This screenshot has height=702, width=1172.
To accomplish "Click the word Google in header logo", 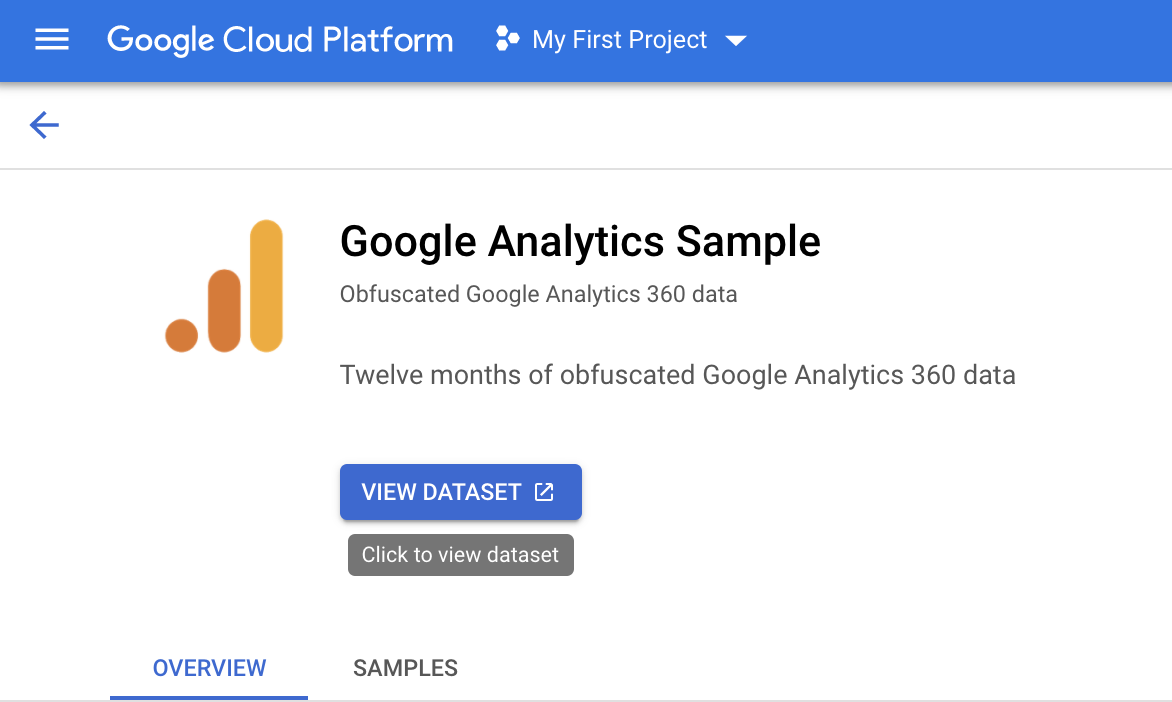I will pyautogui.click(x=162, y=40).
